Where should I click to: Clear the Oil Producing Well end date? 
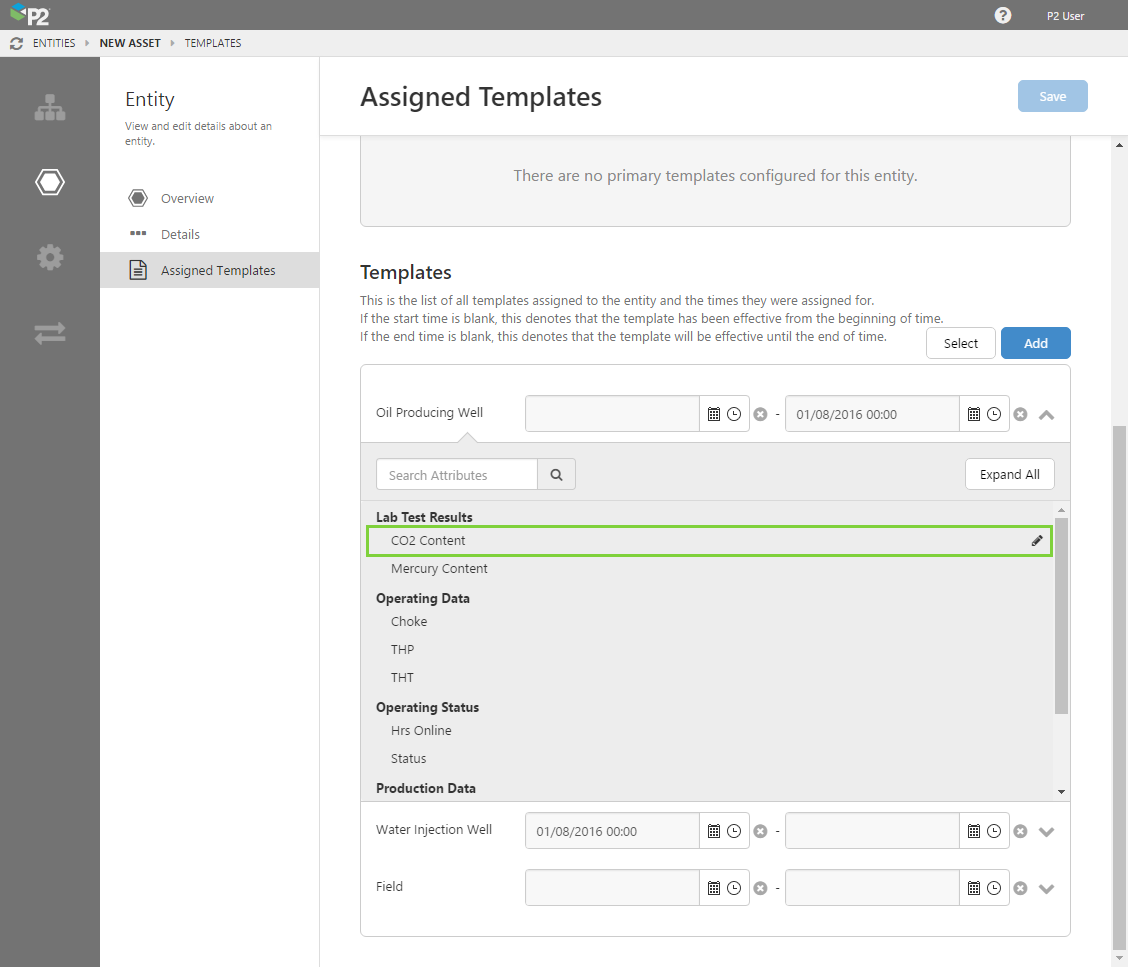tap(1020, 414)
